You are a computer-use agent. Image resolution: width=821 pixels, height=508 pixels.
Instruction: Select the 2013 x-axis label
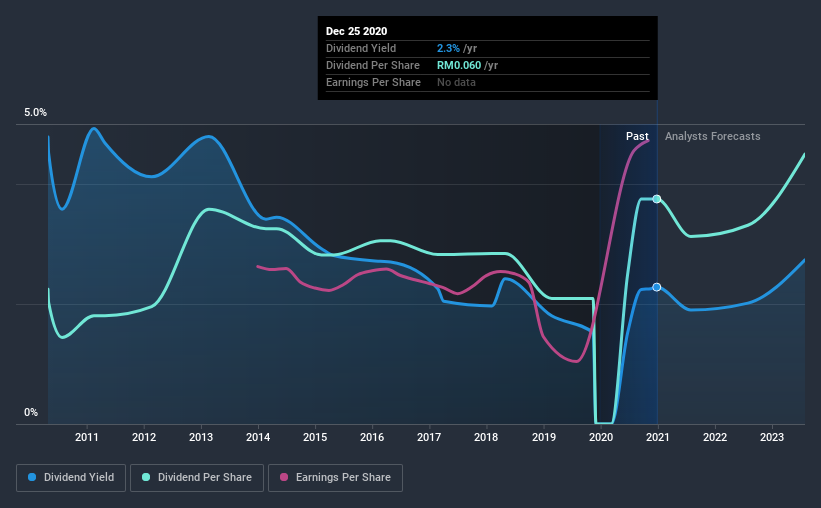[x=201, y=437]
